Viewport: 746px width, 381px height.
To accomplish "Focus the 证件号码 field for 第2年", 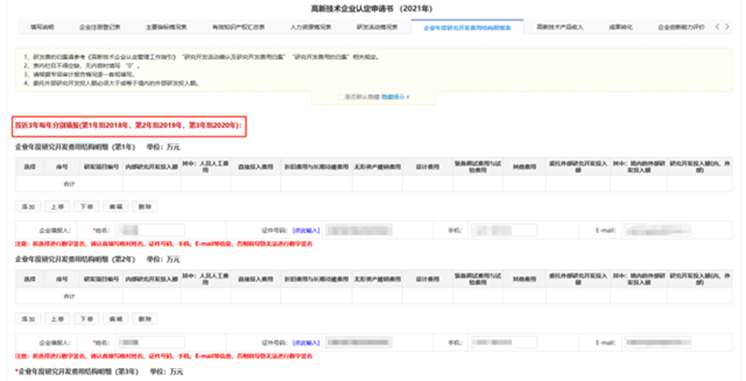I will click(x=360, y=342).
